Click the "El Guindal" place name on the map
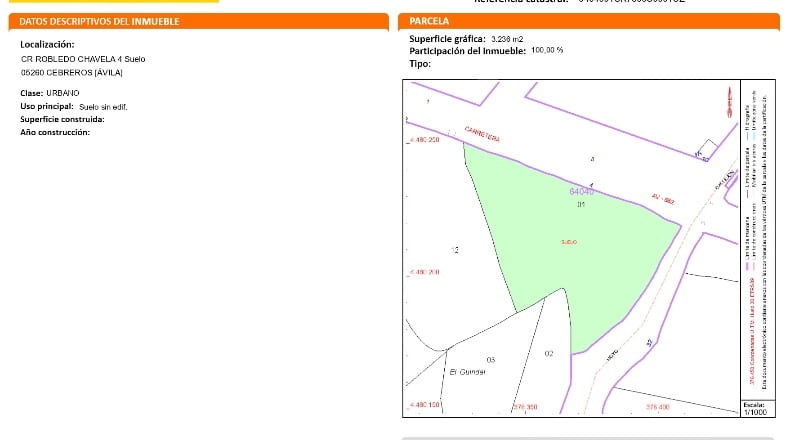 [x=468, y=372]
